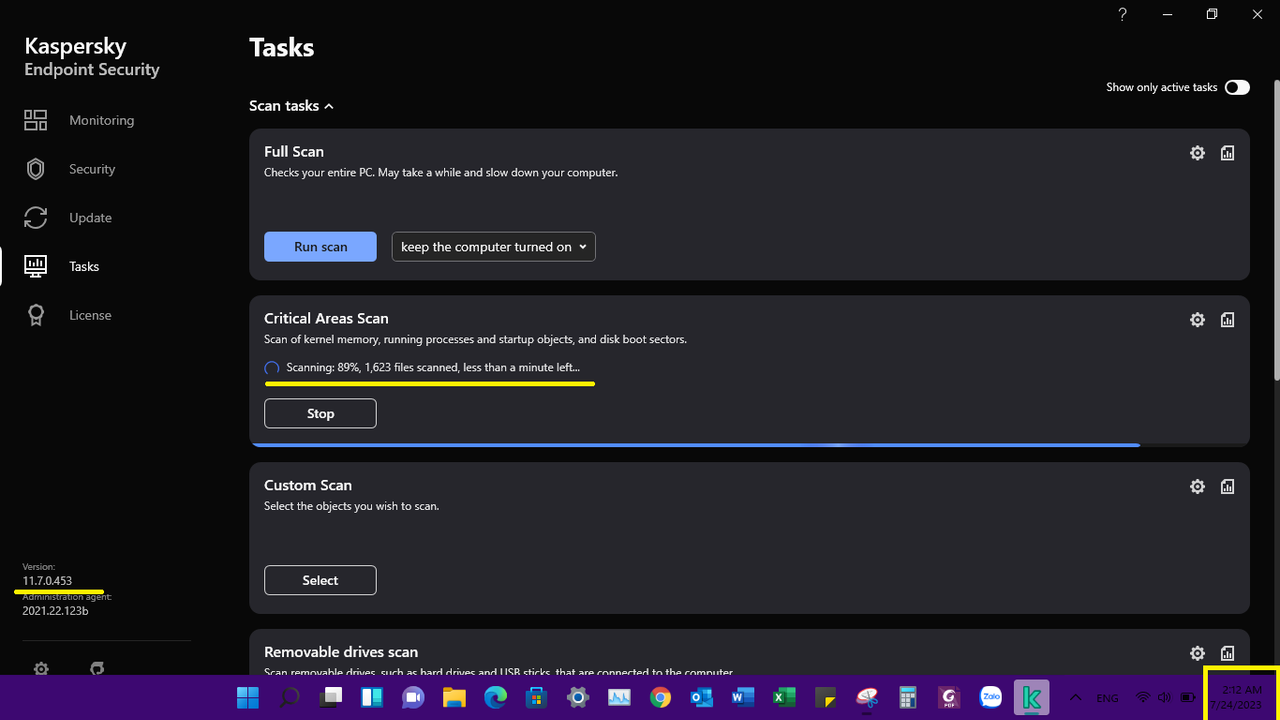
Task: View Critical Areas Scan report
Action: (x=1227, y=320)
